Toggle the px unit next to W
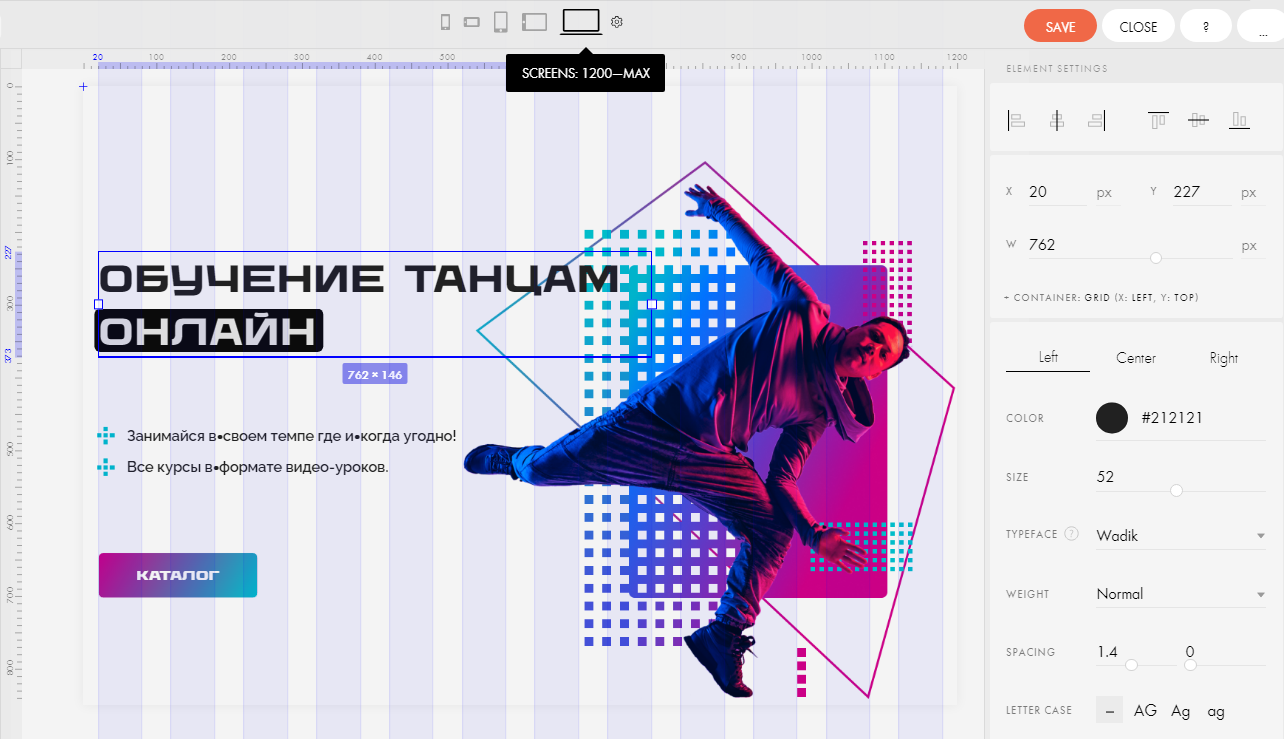Screen dimensions: 1284x739 click(x=1249, y=245)
